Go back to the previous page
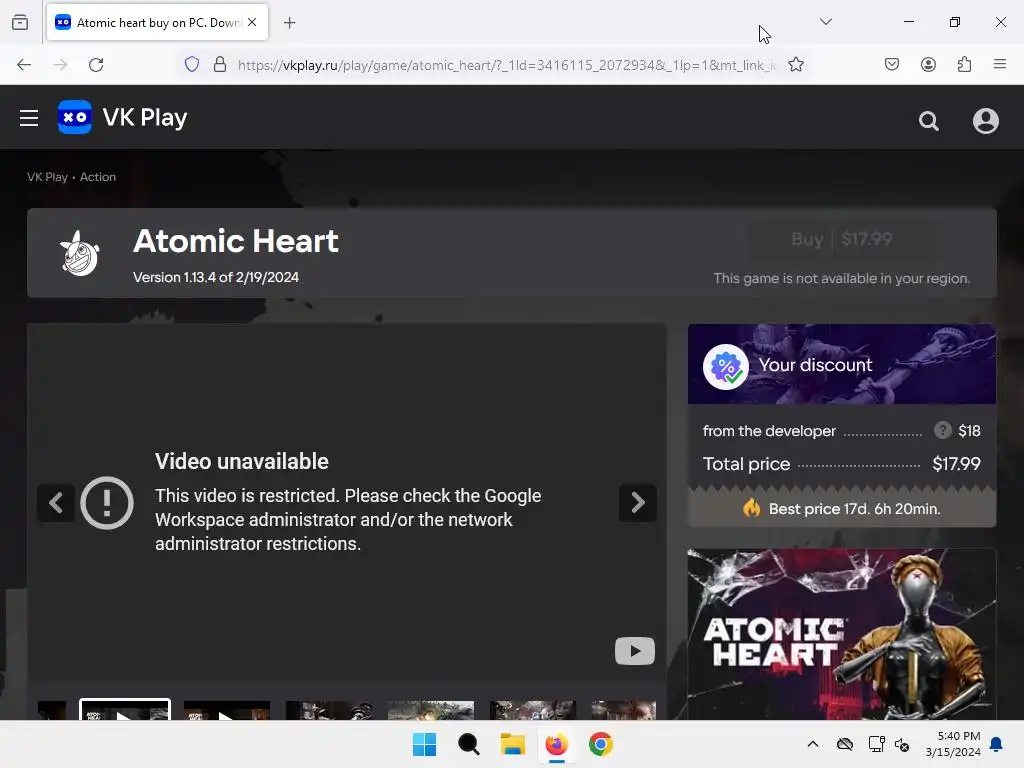1024x768 pixels. 24,65
